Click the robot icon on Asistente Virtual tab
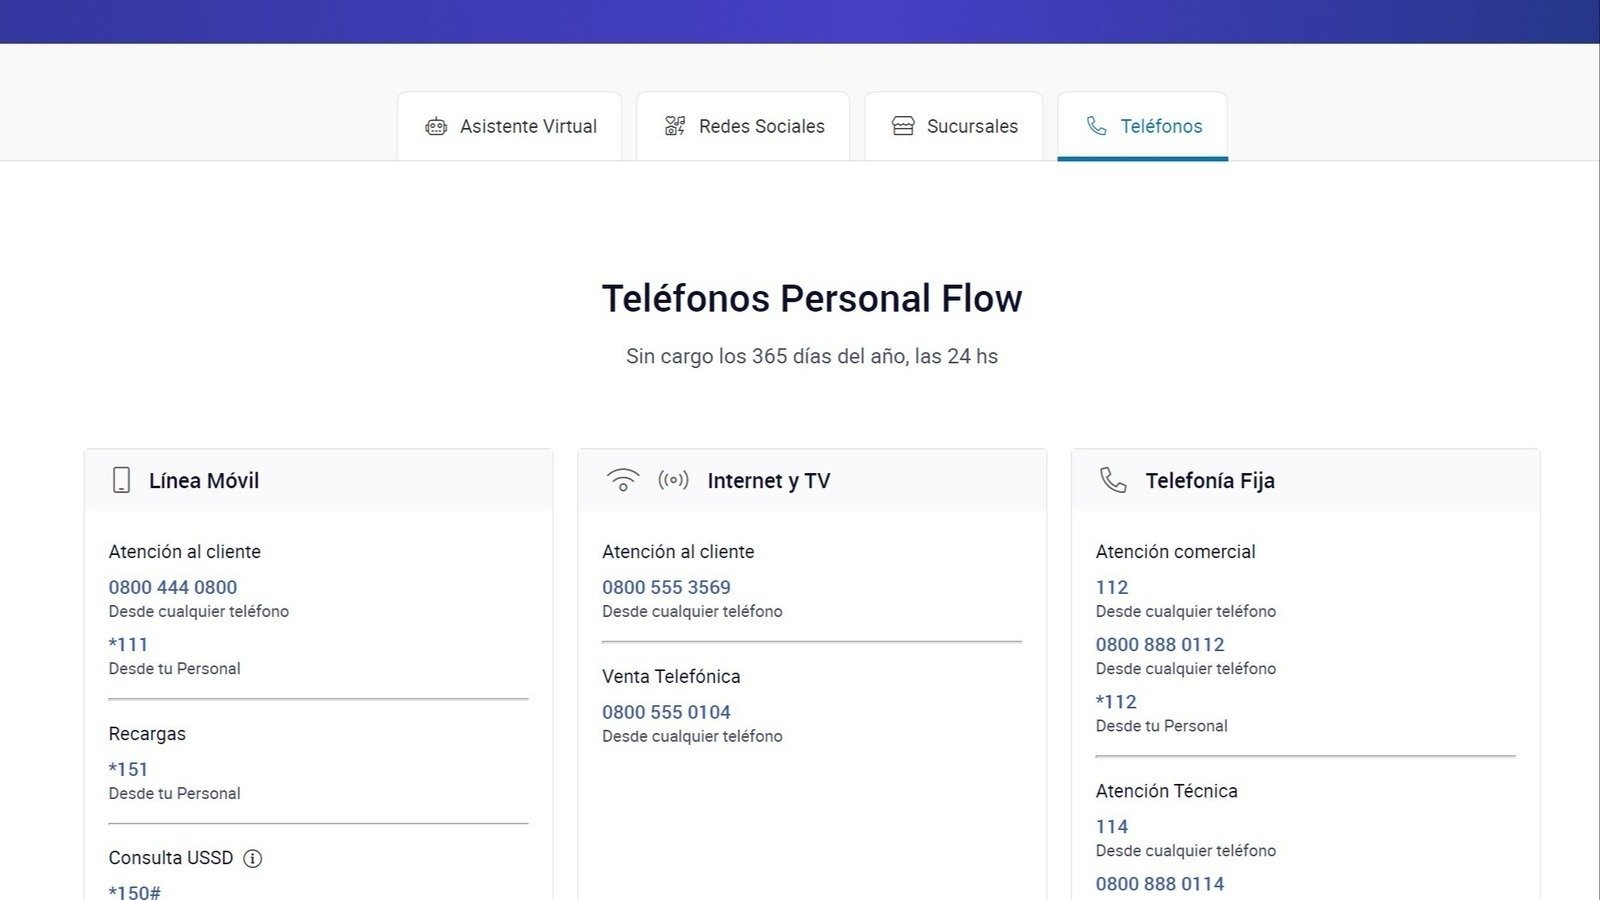The height and width of the screenshot is (900, 1600). [x=436, y=126]
